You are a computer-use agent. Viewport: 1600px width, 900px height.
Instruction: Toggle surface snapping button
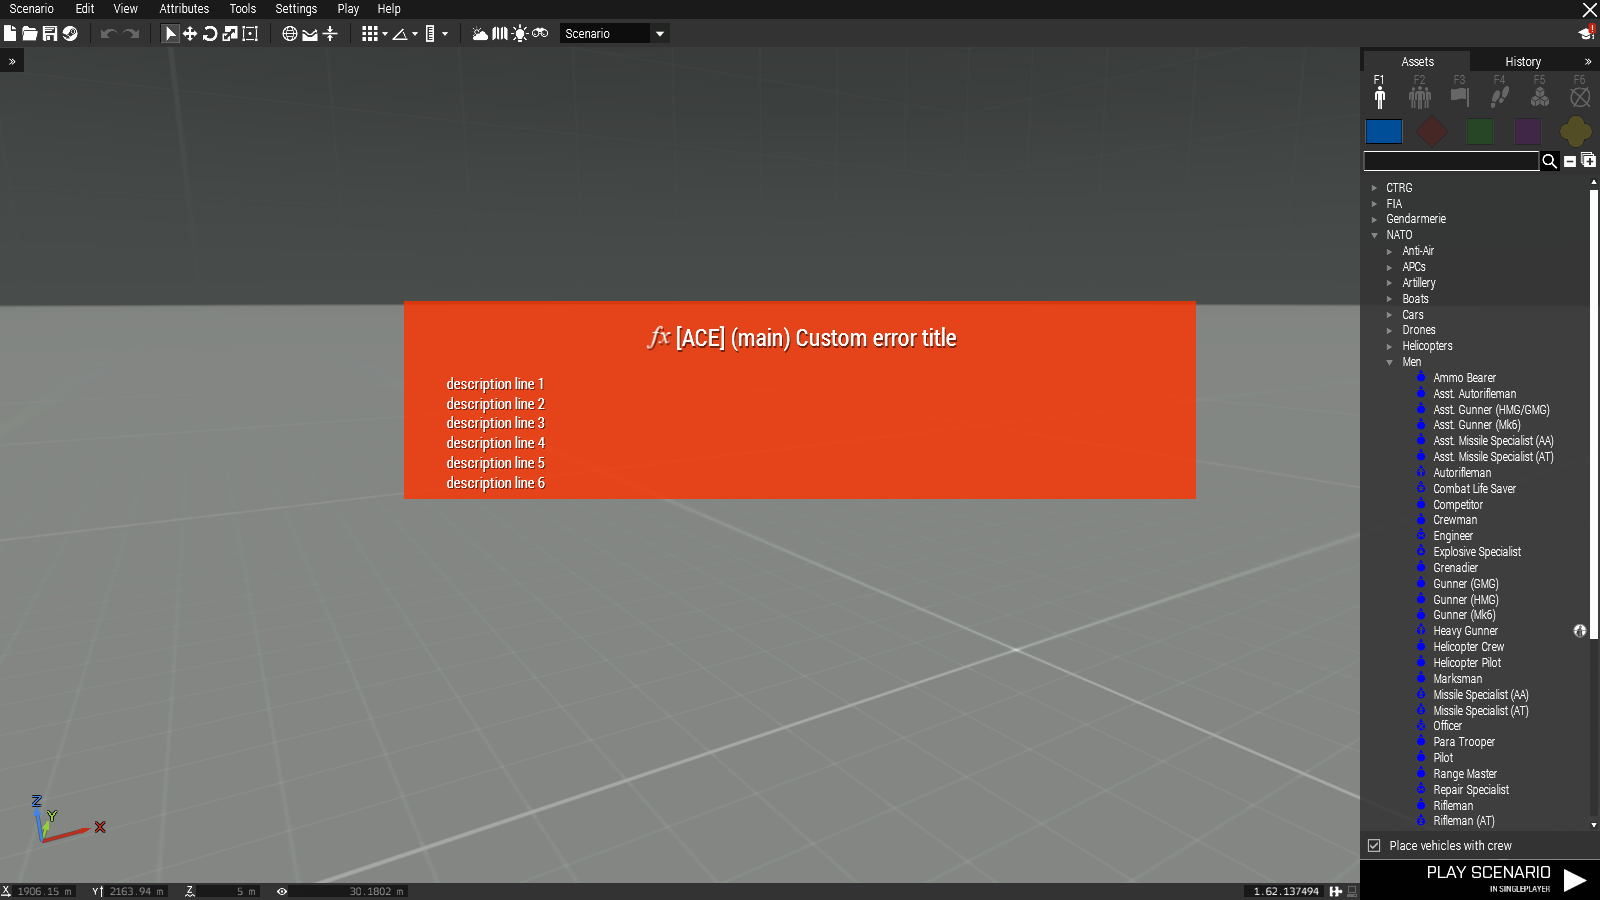pyautogui.click(x=310, y=33)
